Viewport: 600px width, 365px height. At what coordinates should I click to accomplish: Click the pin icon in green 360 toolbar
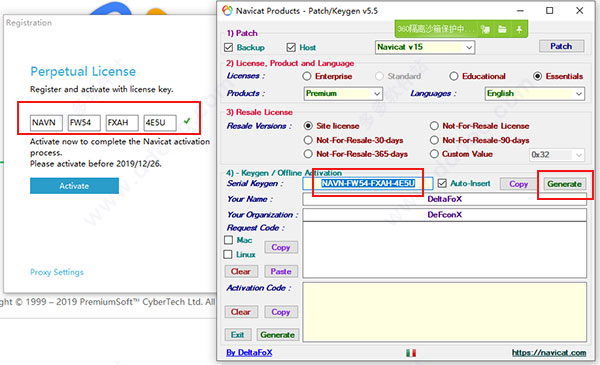coord(519,29)
